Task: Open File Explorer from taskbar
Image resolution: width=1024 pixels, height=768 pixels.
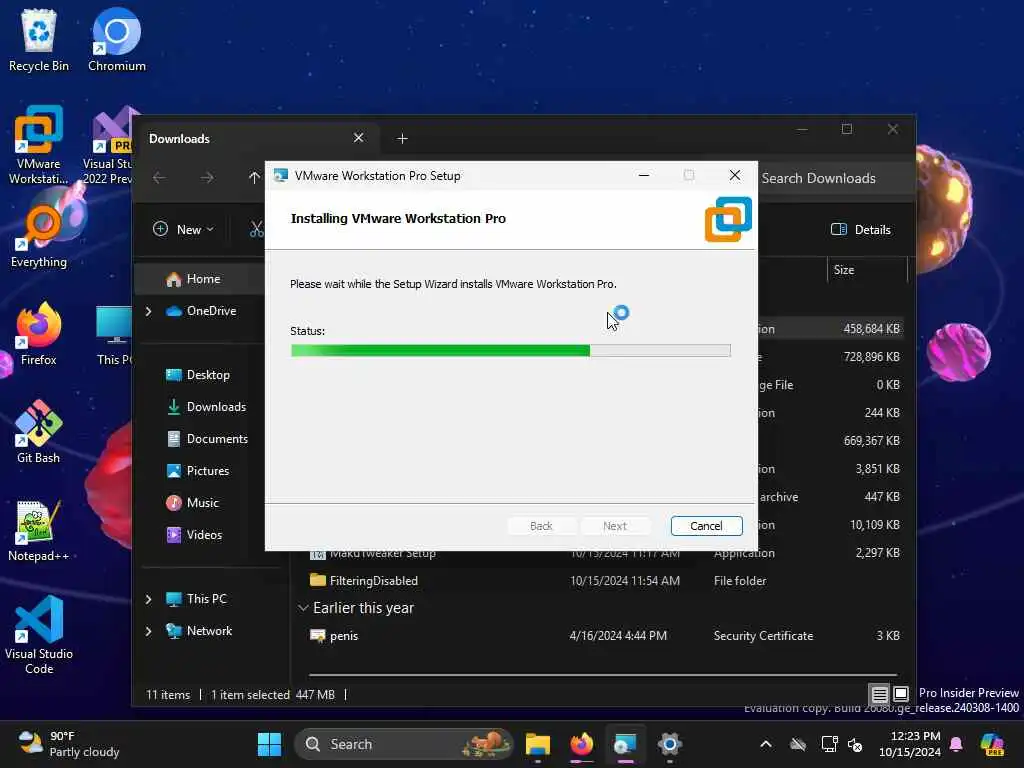Action: [538, 744]
